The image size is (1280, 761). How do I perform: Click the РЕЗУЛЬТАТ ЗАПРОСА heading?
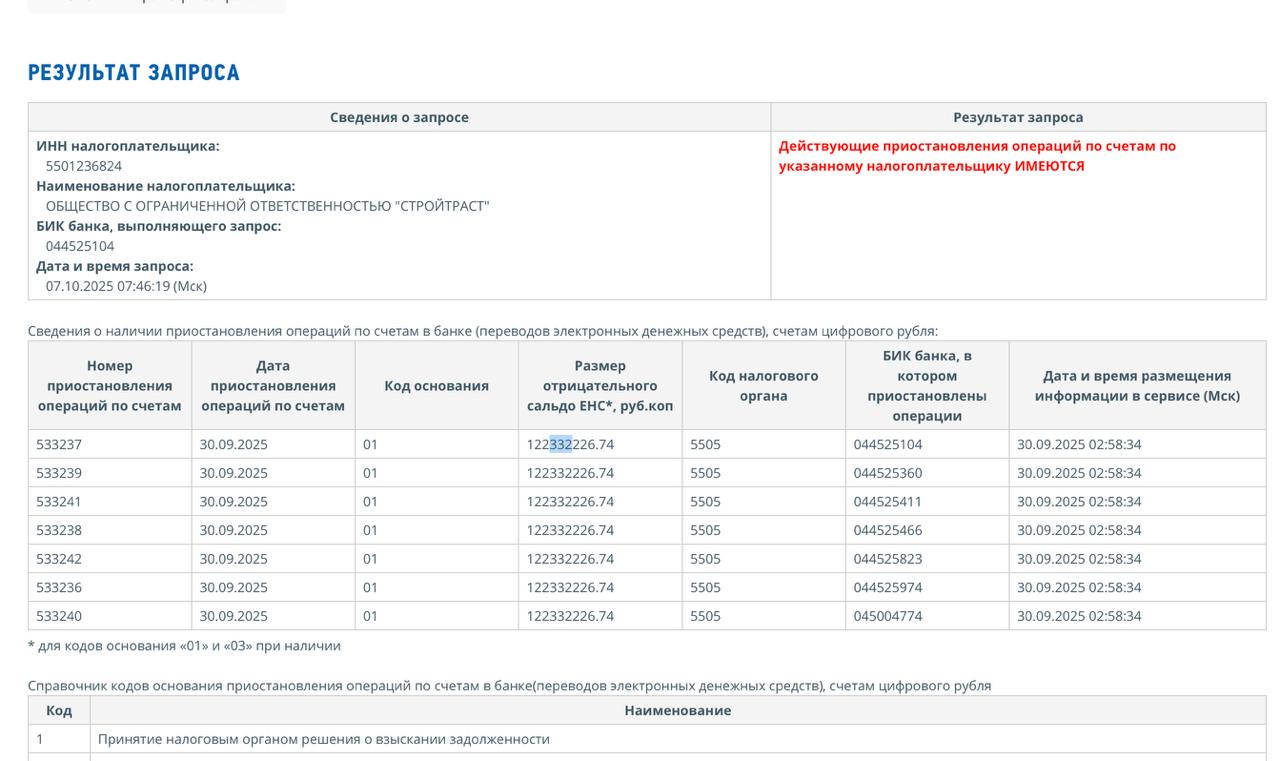[x=134, y=73]
